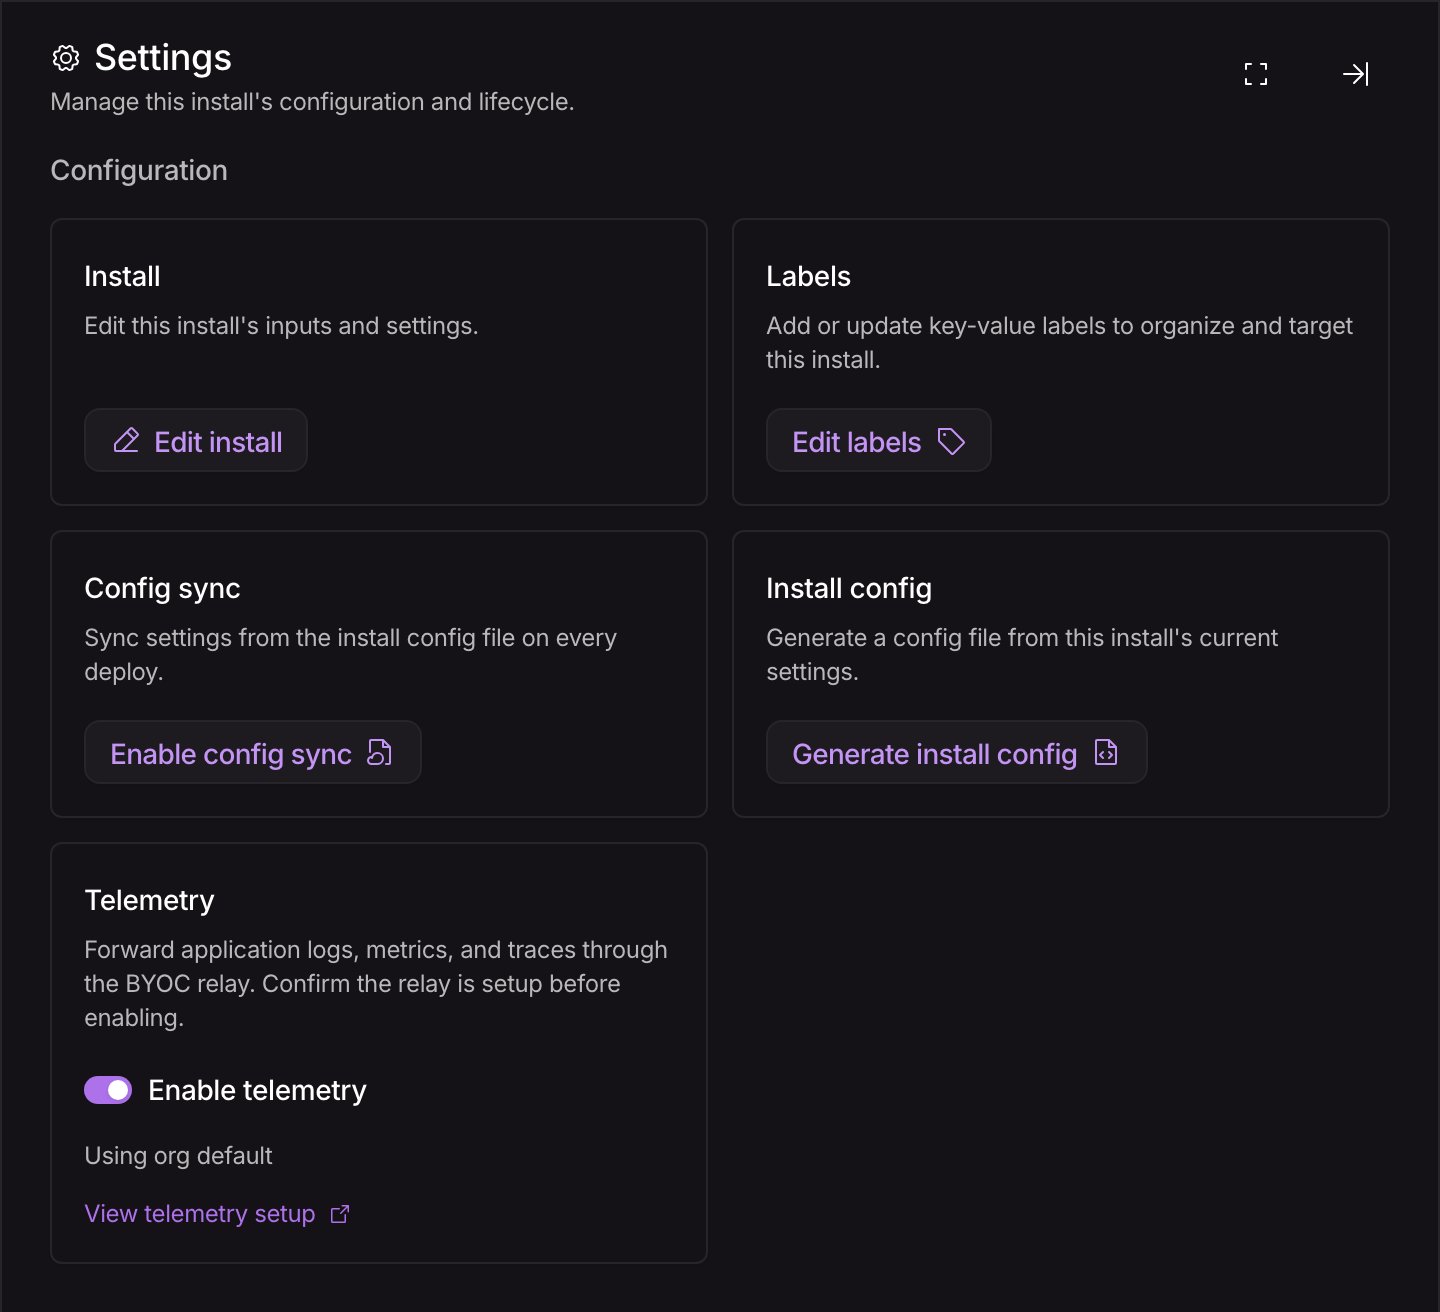Open the Edit labels button
This screenshot has height=1312, width=1440.
(879, 440)
